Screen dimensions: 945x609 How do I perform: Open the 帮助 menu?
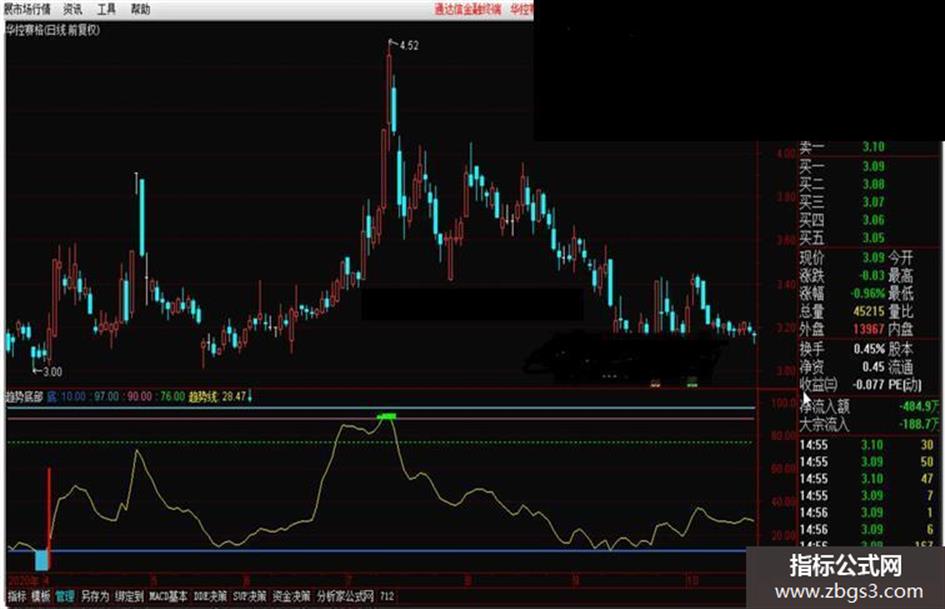coord(140,9)
